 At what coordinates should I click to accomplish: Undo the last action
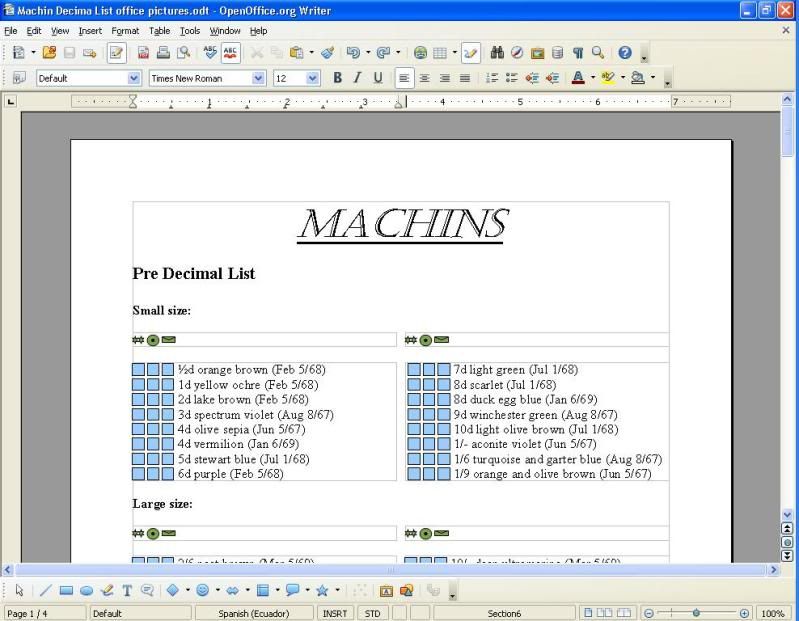point(353,52)
